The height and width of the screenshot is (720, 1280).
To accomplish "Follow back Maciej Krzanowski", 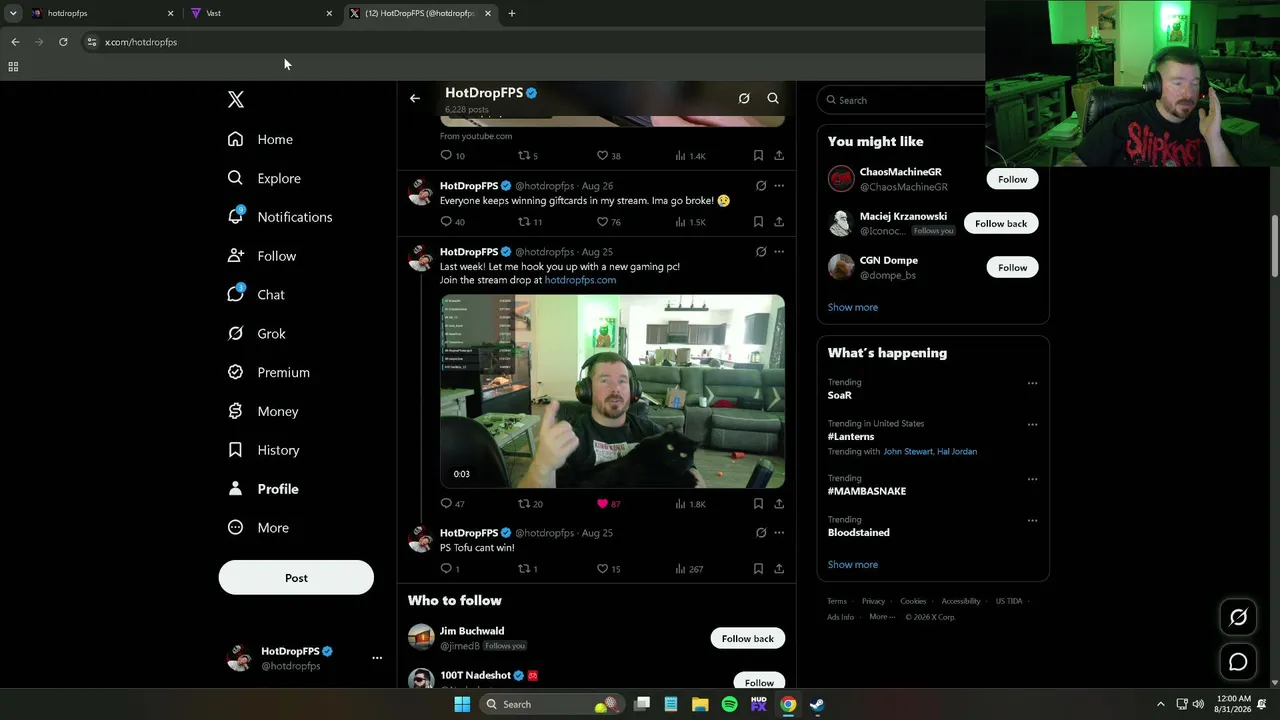I will click(1001, 223).
